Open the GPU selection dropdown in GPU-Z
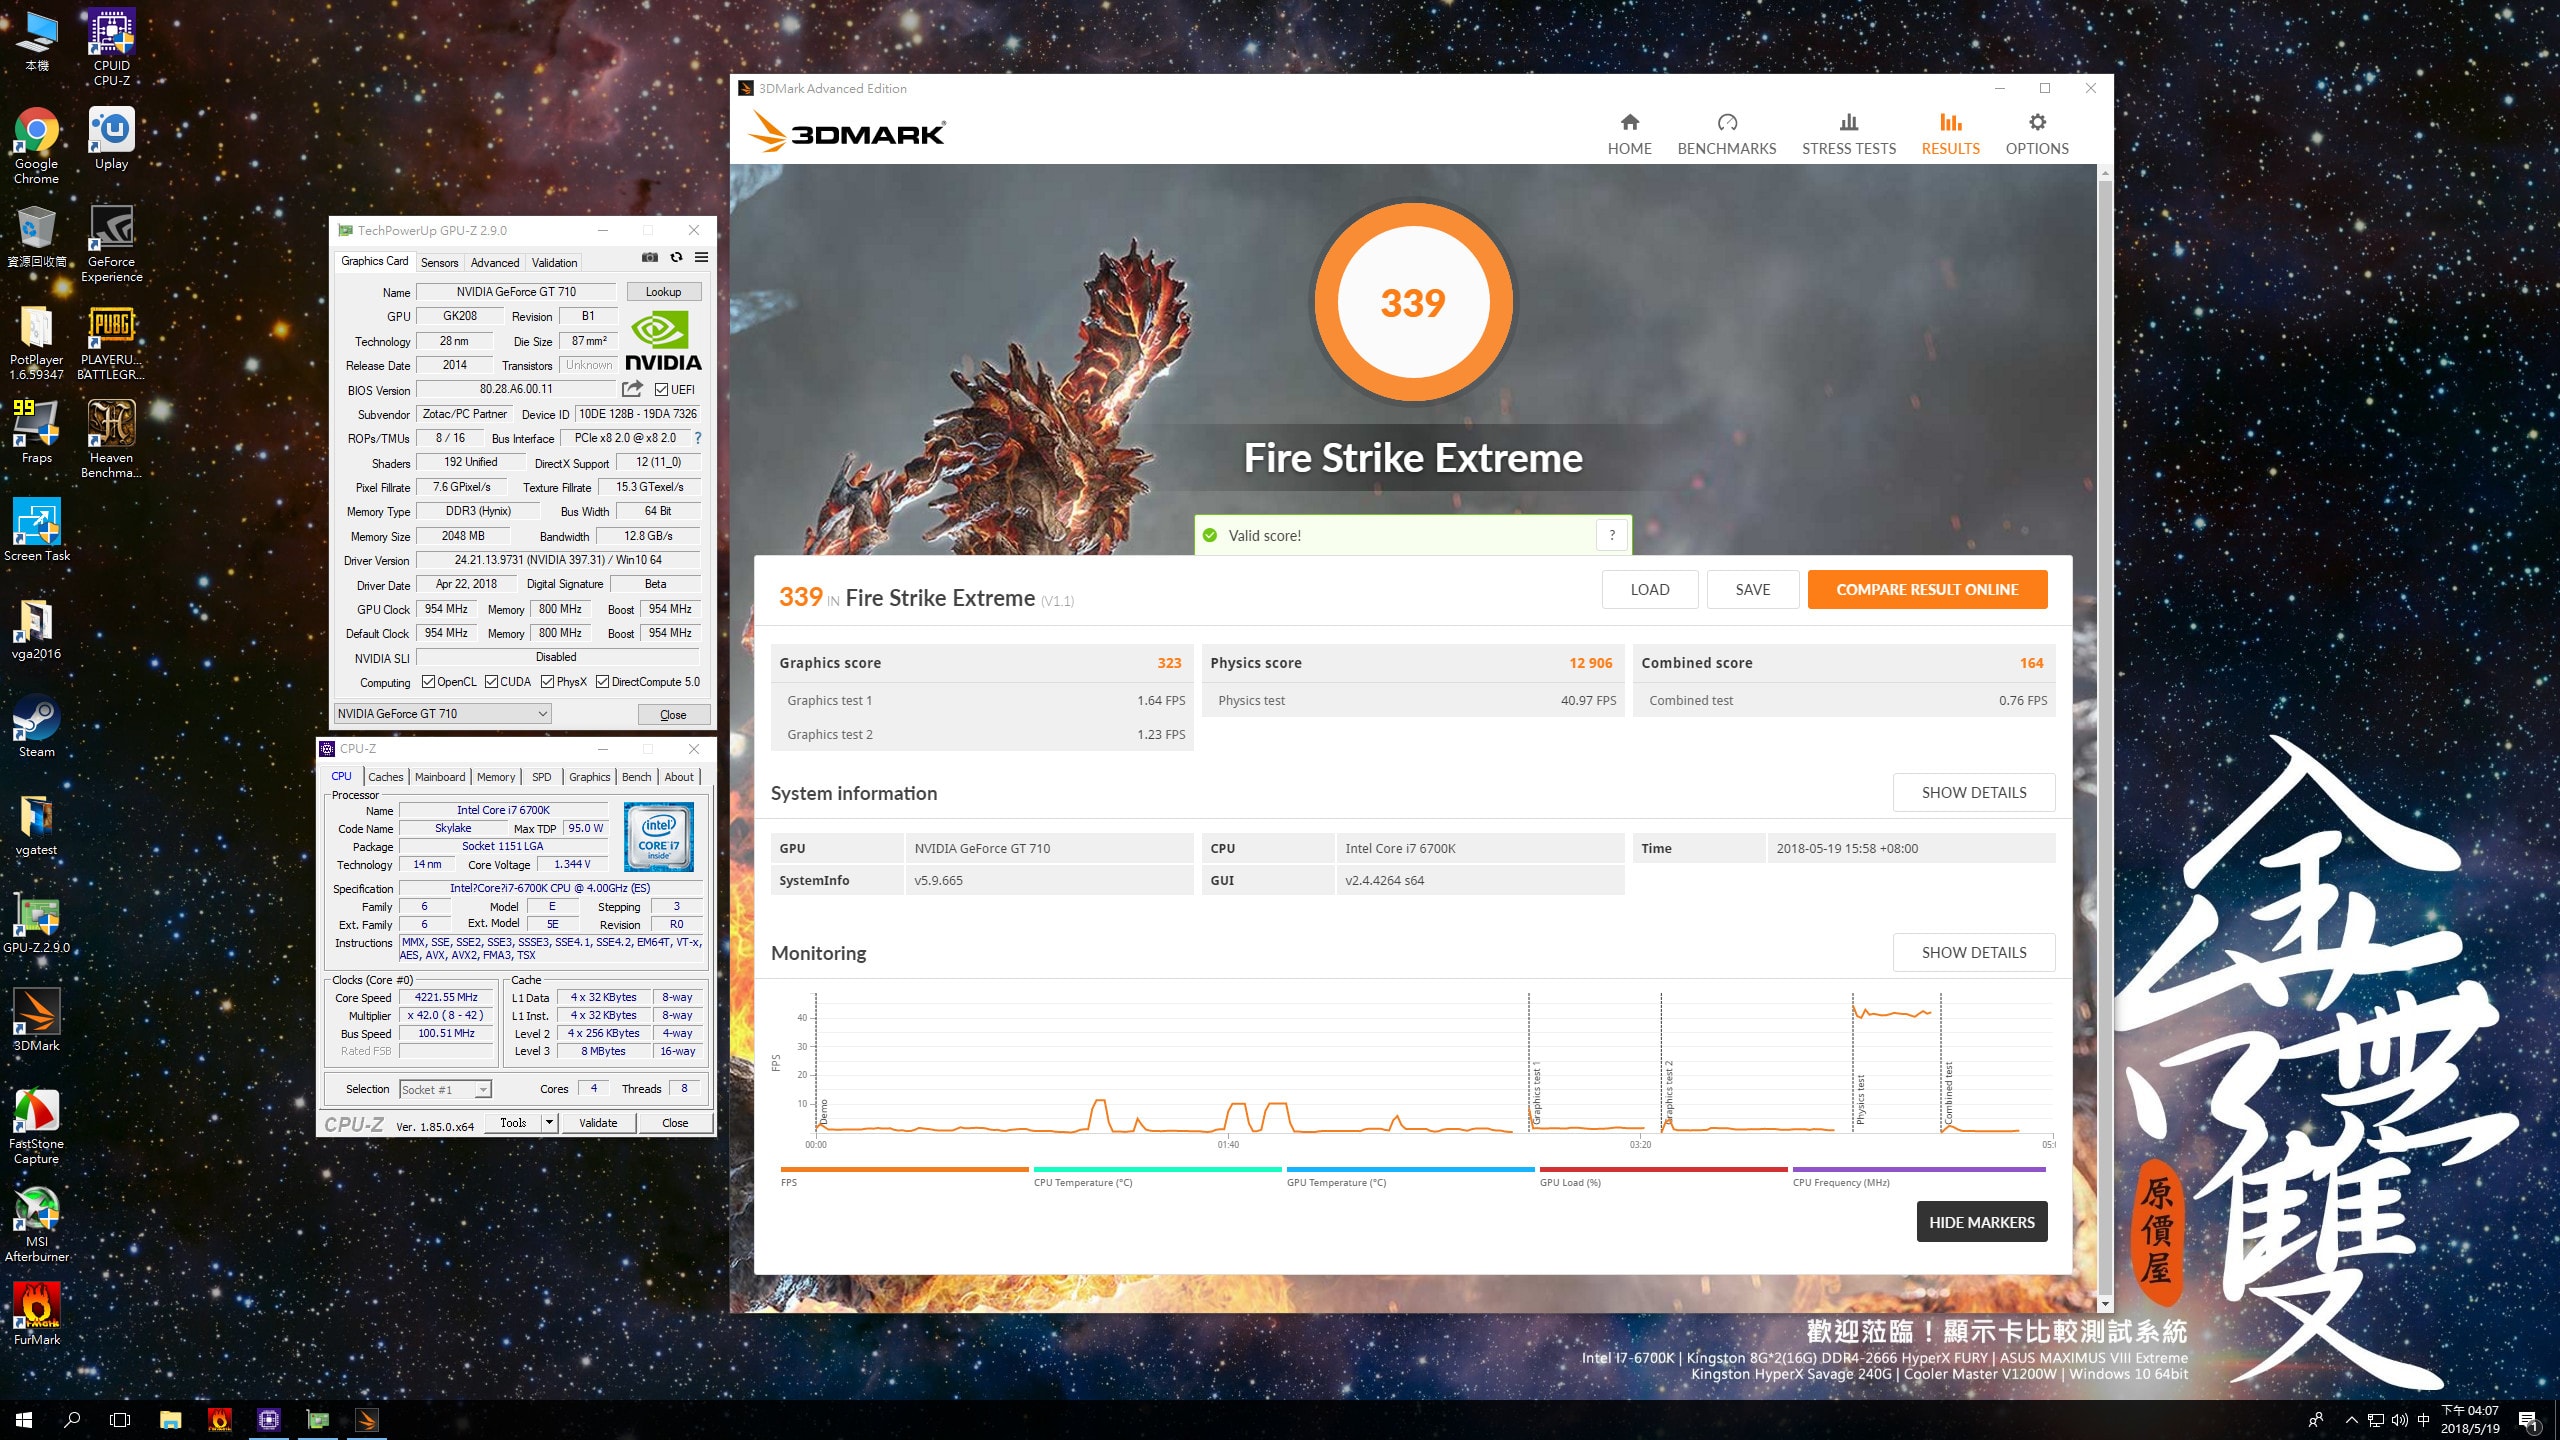This screenshot has width=2560, height=1440. [x=443, y=714]
